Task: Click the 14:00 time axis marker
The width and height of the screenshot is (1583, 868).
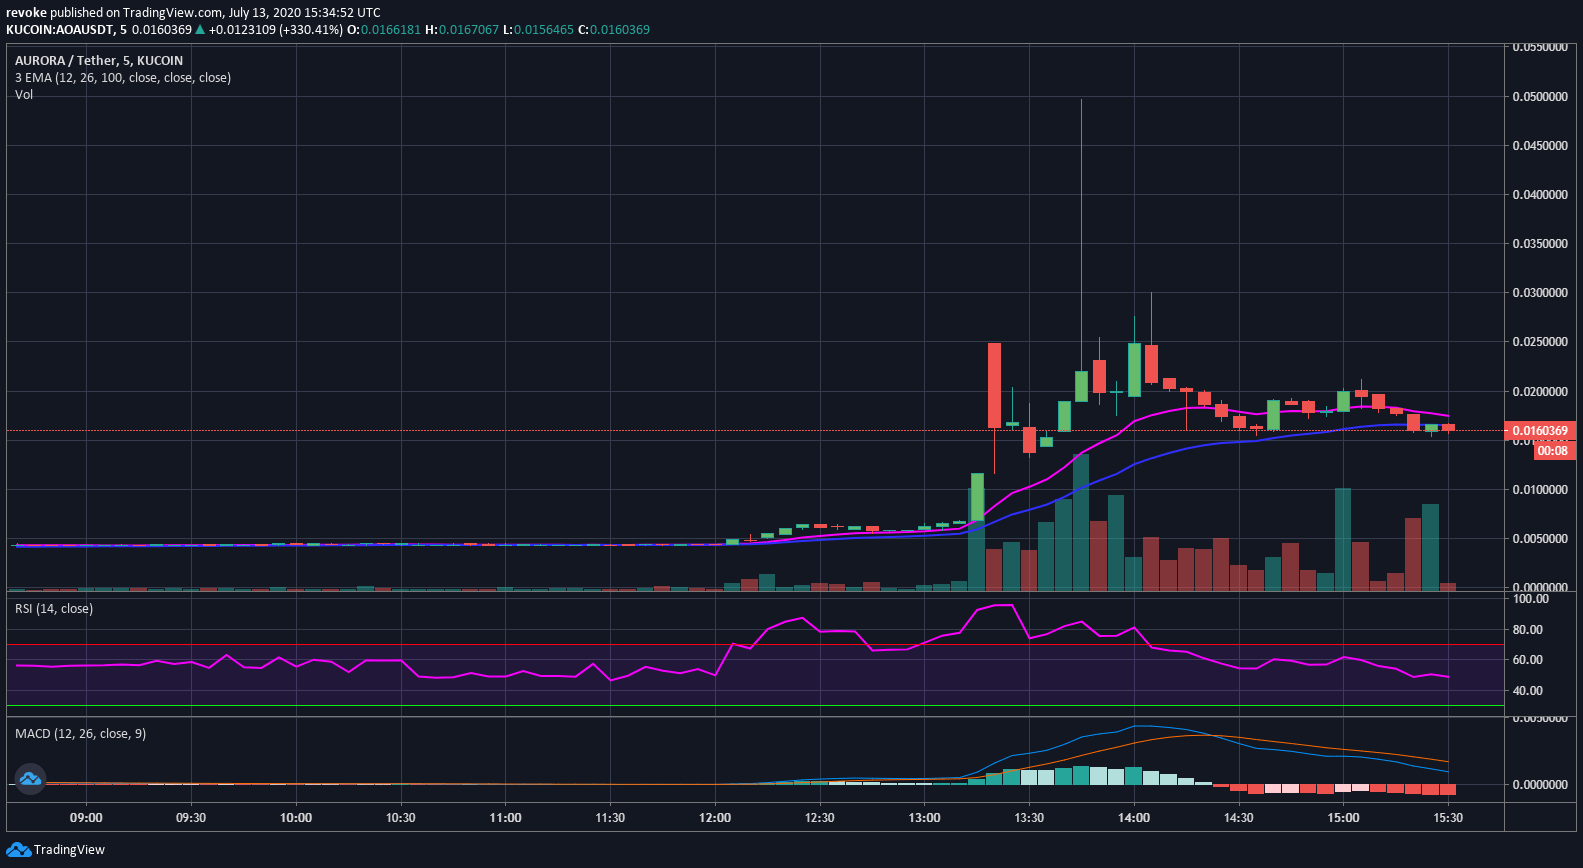Action: [1134, 818]
